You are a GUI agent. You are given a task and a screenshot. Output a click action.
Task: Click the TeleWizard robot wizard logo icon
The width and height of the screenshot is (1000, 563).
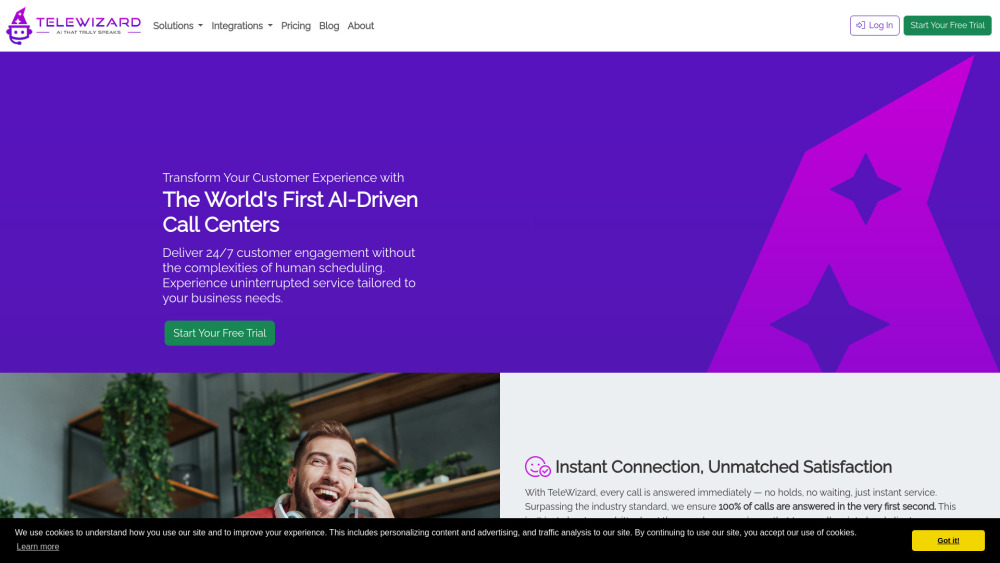click(19, 26)
